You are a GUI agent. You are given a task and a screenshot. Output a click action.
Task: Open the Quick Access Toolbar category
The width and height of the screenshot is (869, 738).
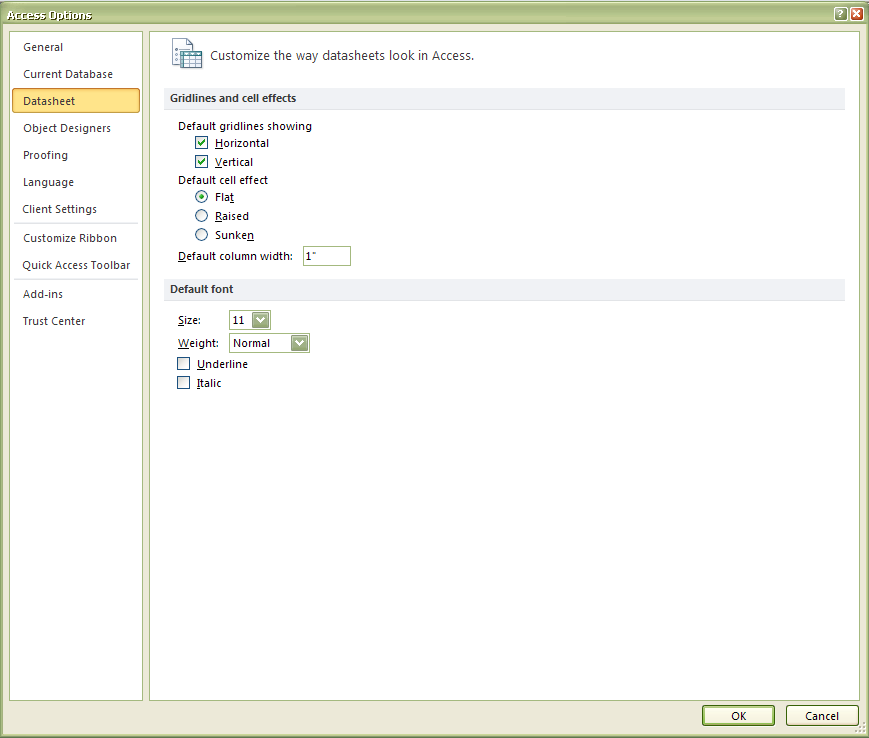[x=76, y=265]
